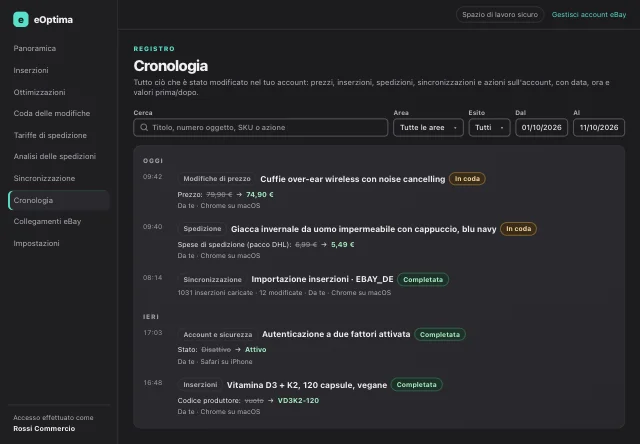Screen dimensions: 640x444
Task: Open Autenticazione a due fattori attivata entry
Action: [336, 334]
